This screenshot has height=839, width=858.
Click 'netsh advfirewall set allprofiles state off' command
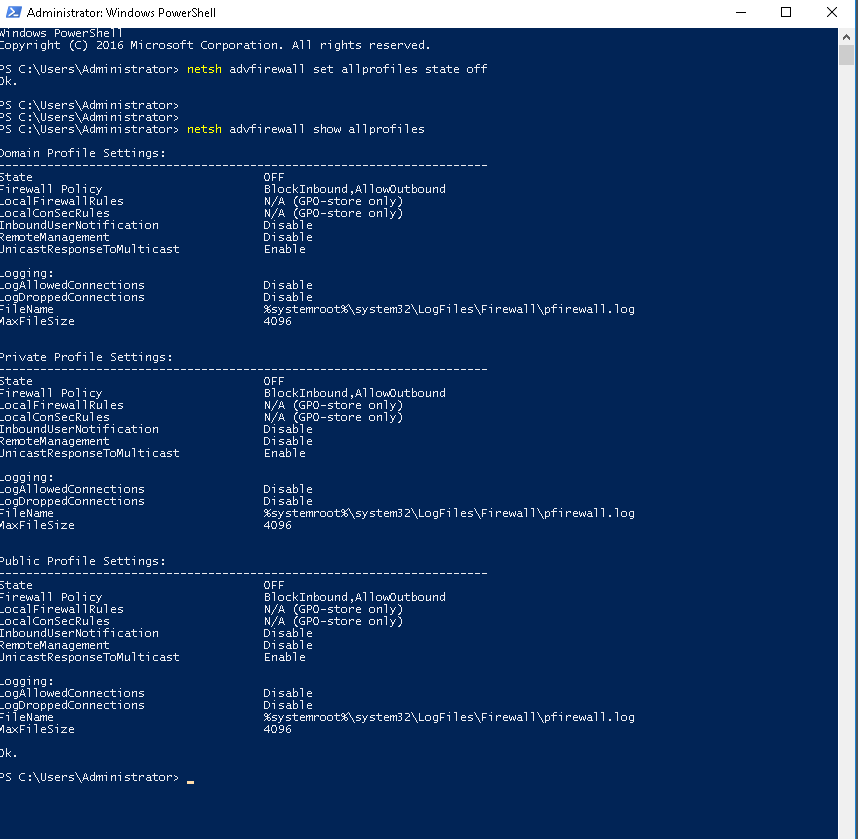click(x=337, y=69)
